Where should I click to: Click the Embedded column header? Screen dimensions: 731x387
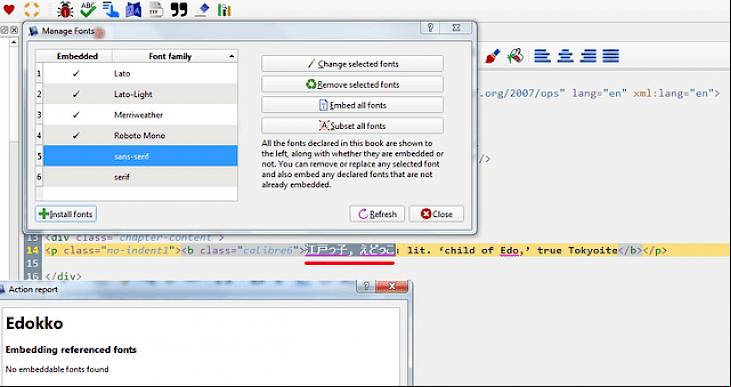[77, 56]
